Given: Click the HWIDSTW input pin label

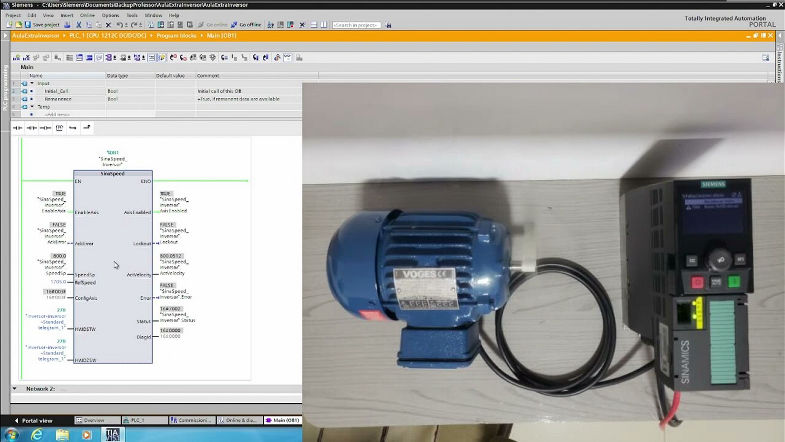Looking at the screenshot, I should pyautogui.click(x=85, y=329).
